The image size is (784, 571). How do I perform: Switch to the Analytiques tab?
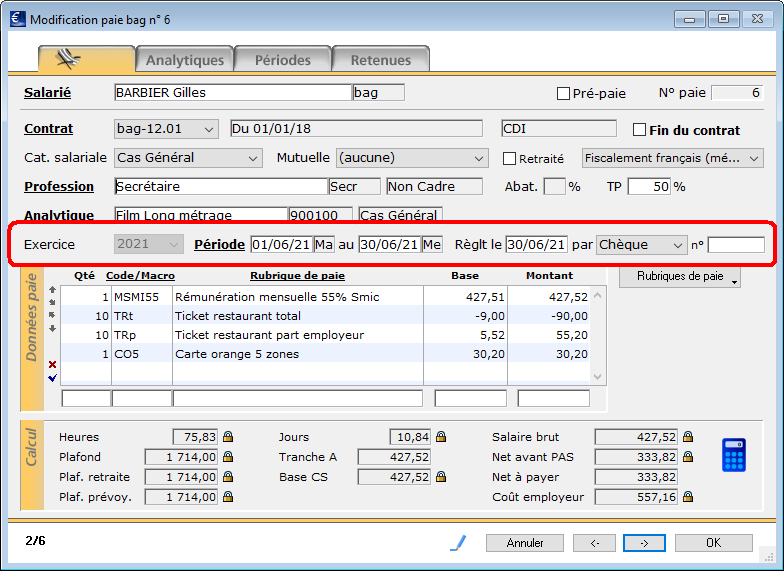pos(184,60)
